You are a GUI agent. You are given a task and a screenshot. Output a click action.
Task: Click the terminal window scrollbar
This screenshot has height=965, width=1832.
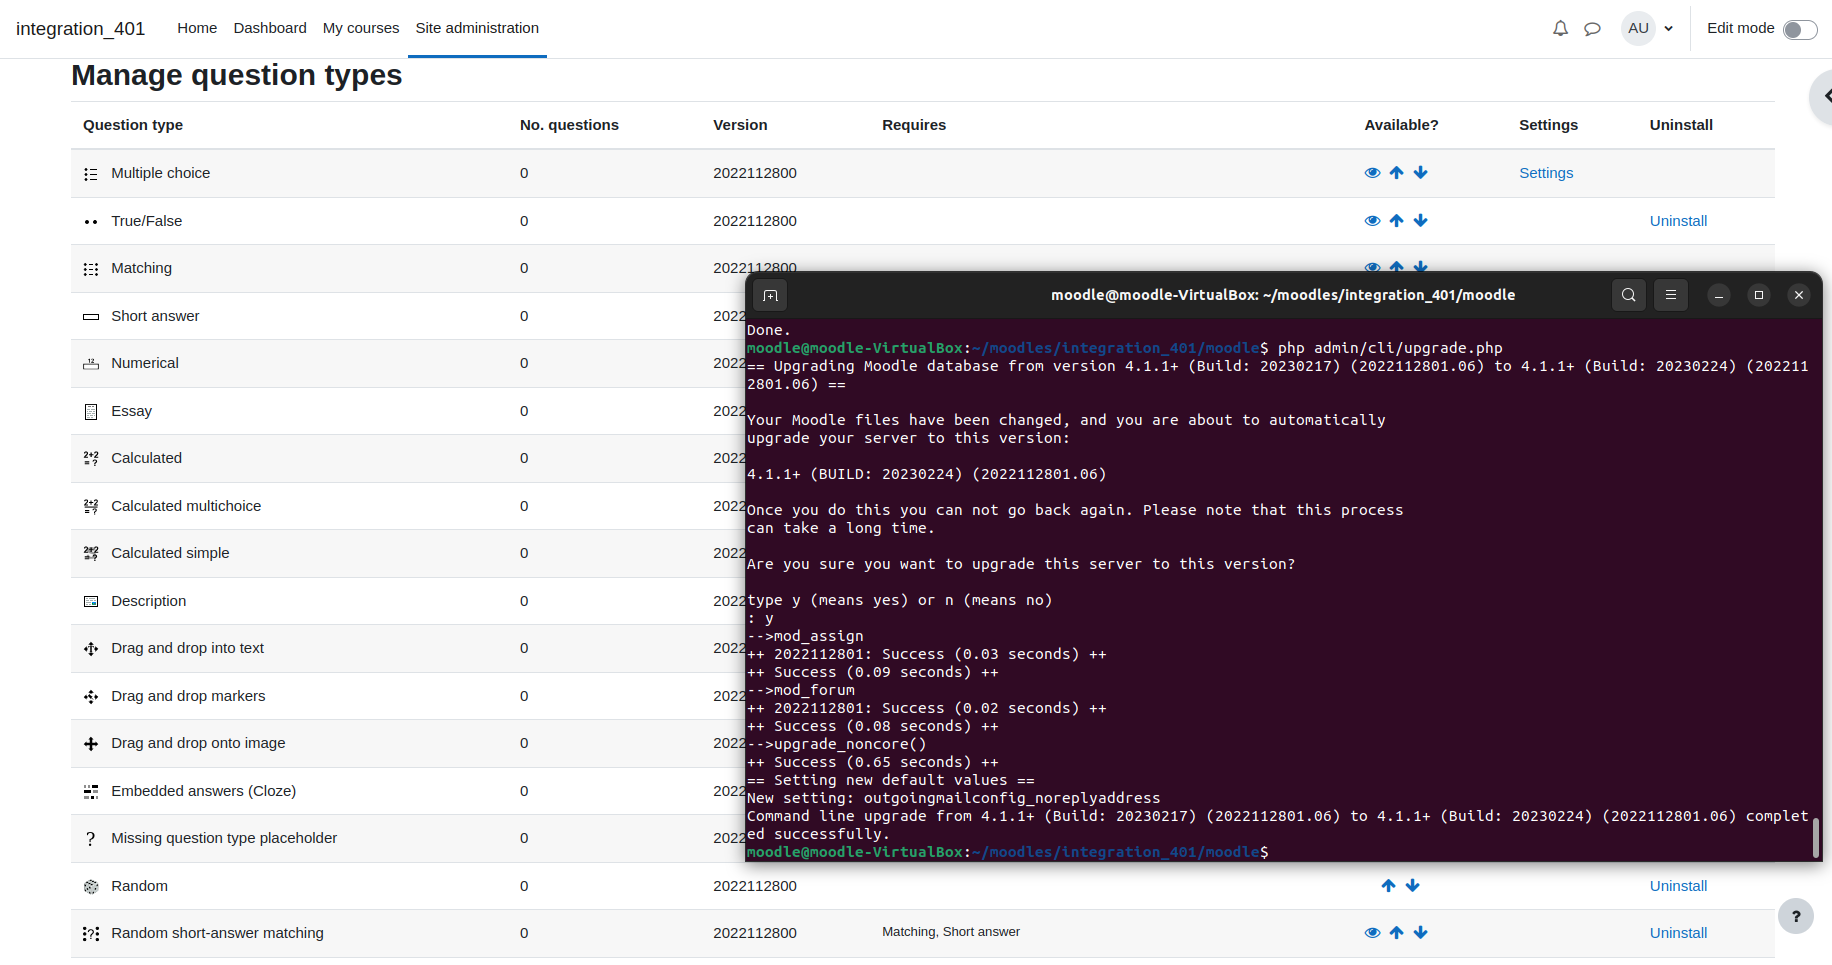tap(1816, 838)
